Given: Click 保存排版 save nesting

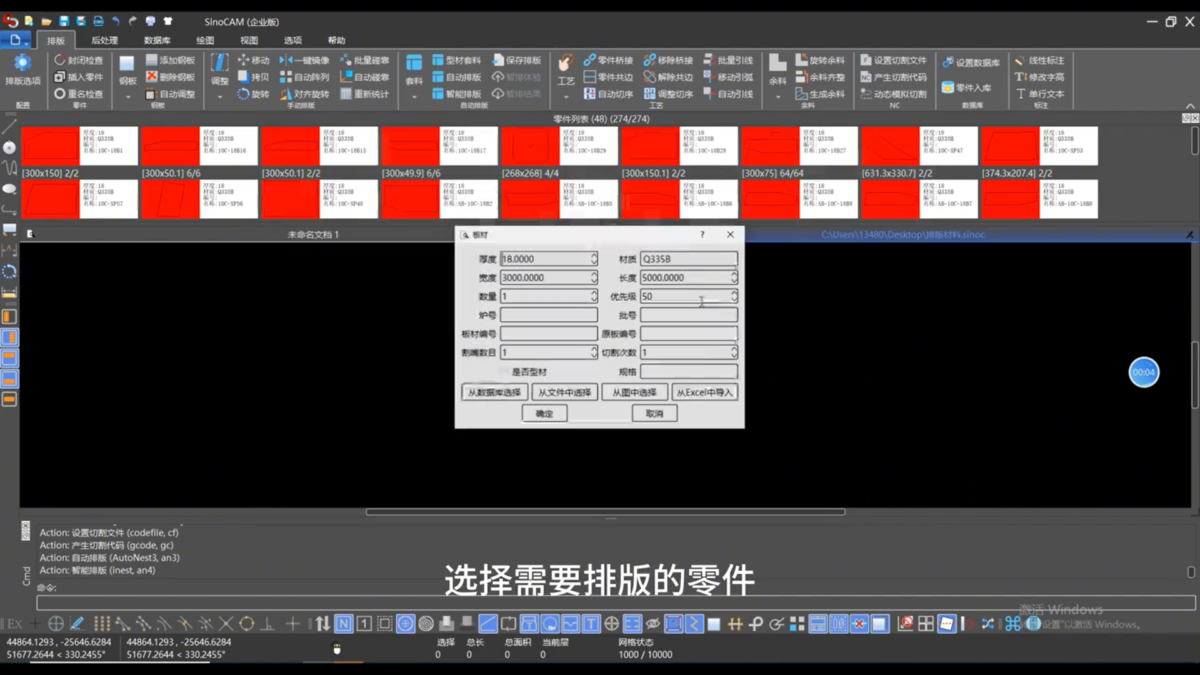Looking at the screenshot, I should [516, 60].
